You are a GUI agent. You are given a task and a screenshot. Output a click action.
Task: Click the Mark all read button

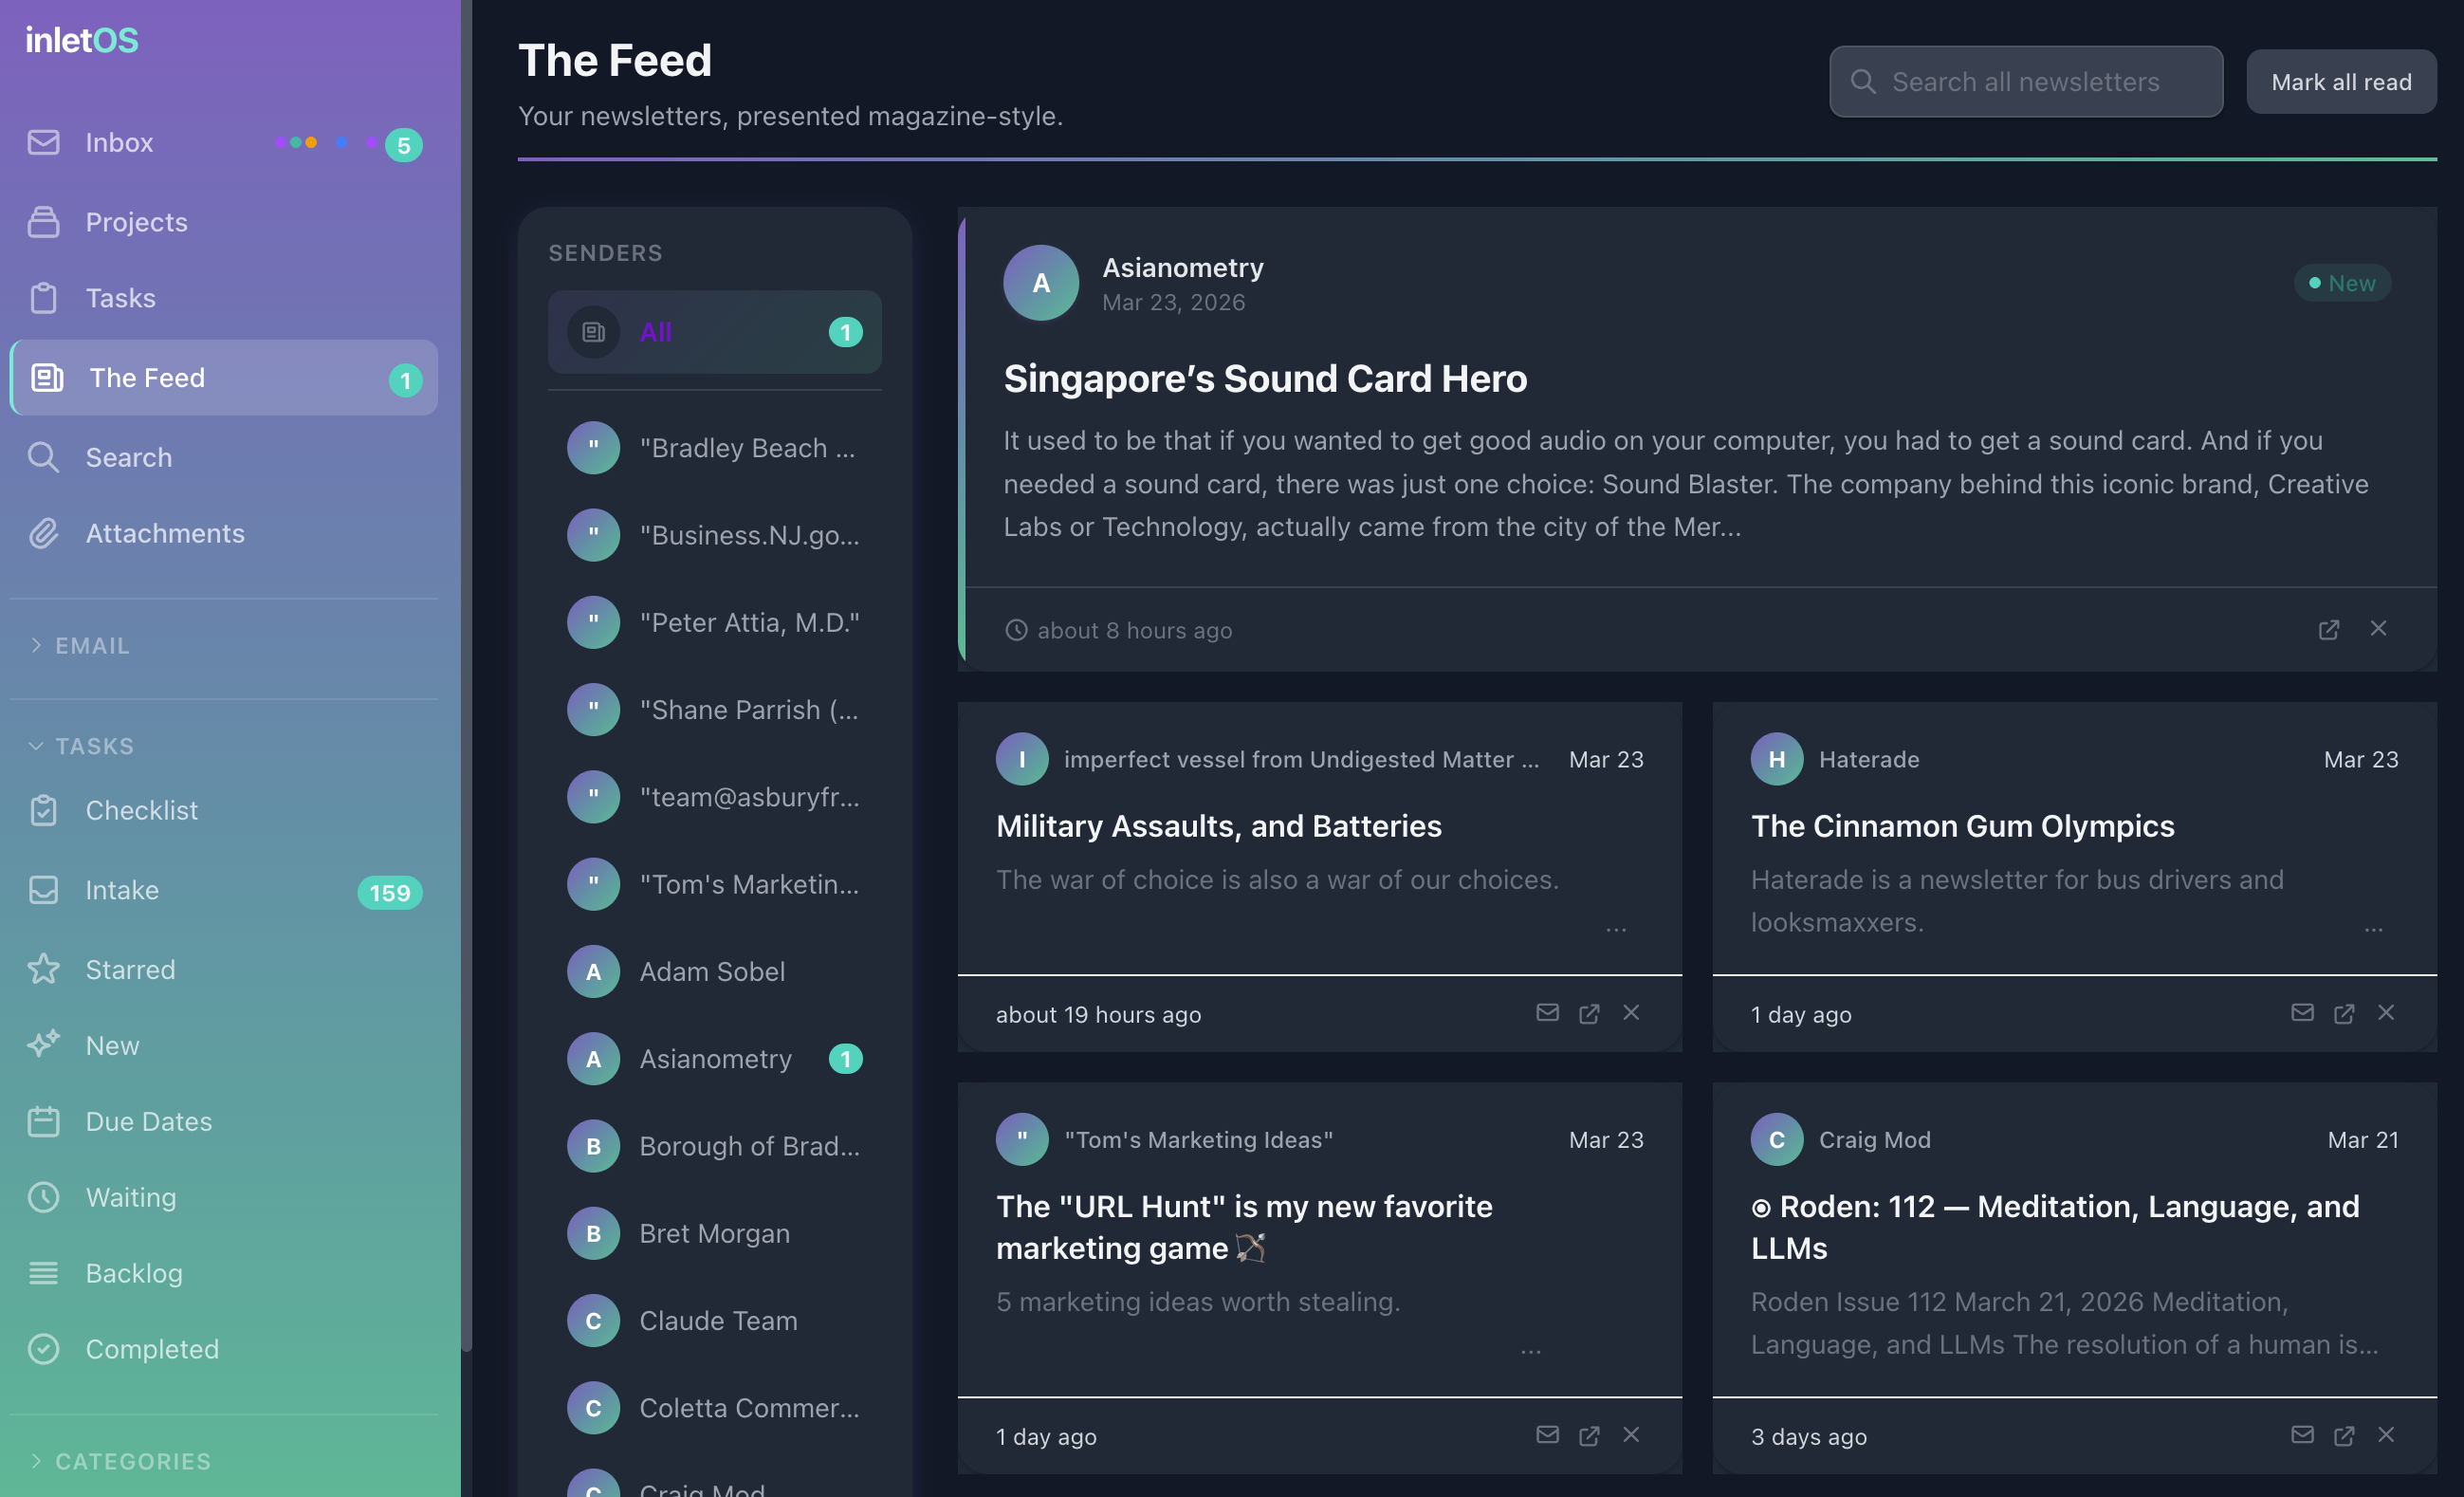pos(2340,82)
